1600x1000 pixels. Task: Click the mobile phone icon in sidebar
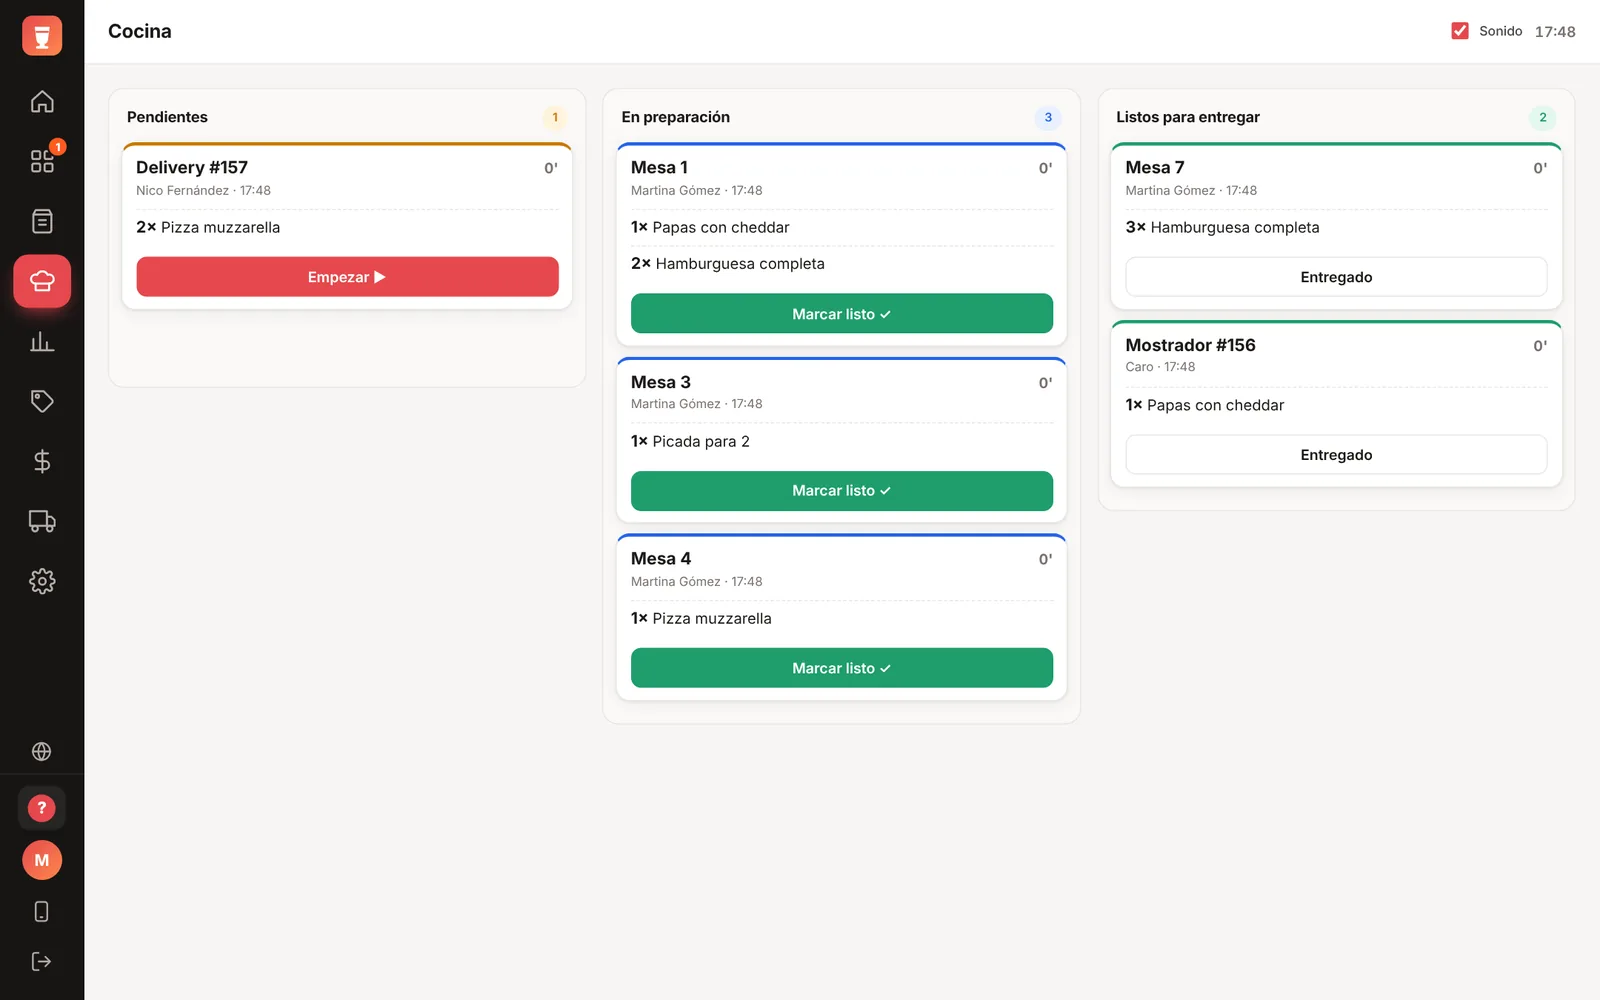[x=42, y=911]
